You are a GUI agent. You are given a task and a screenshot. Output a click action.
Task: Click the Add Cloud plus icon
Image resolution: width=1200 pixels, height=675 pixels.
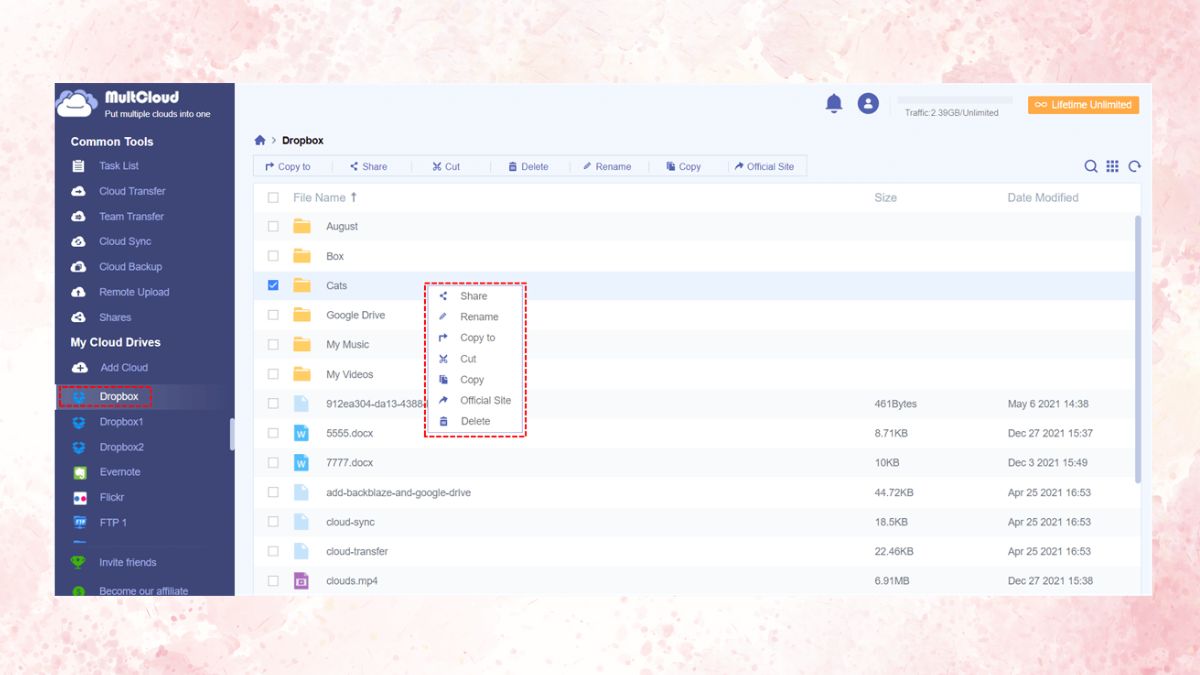[79, 367]
